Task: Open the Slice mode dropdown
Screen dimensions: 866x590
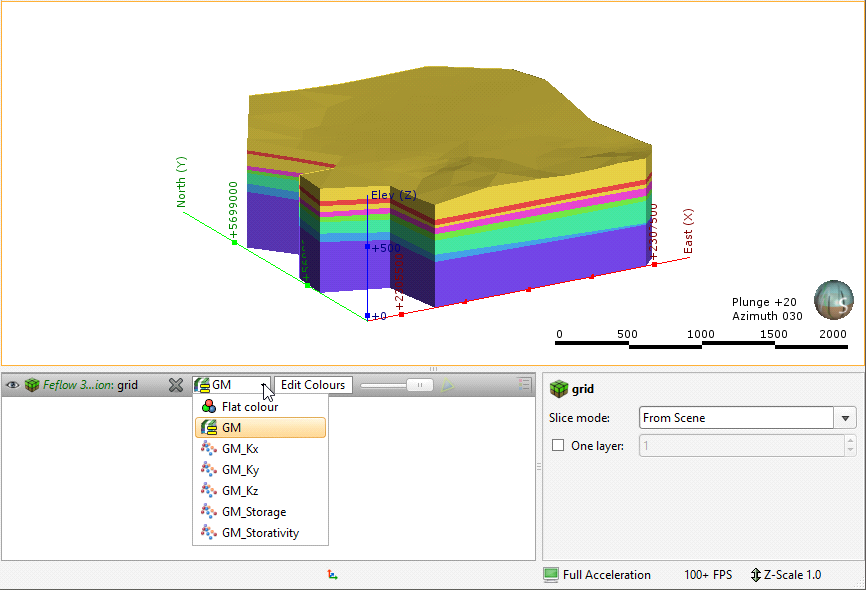Action: [x=847, y=418]
